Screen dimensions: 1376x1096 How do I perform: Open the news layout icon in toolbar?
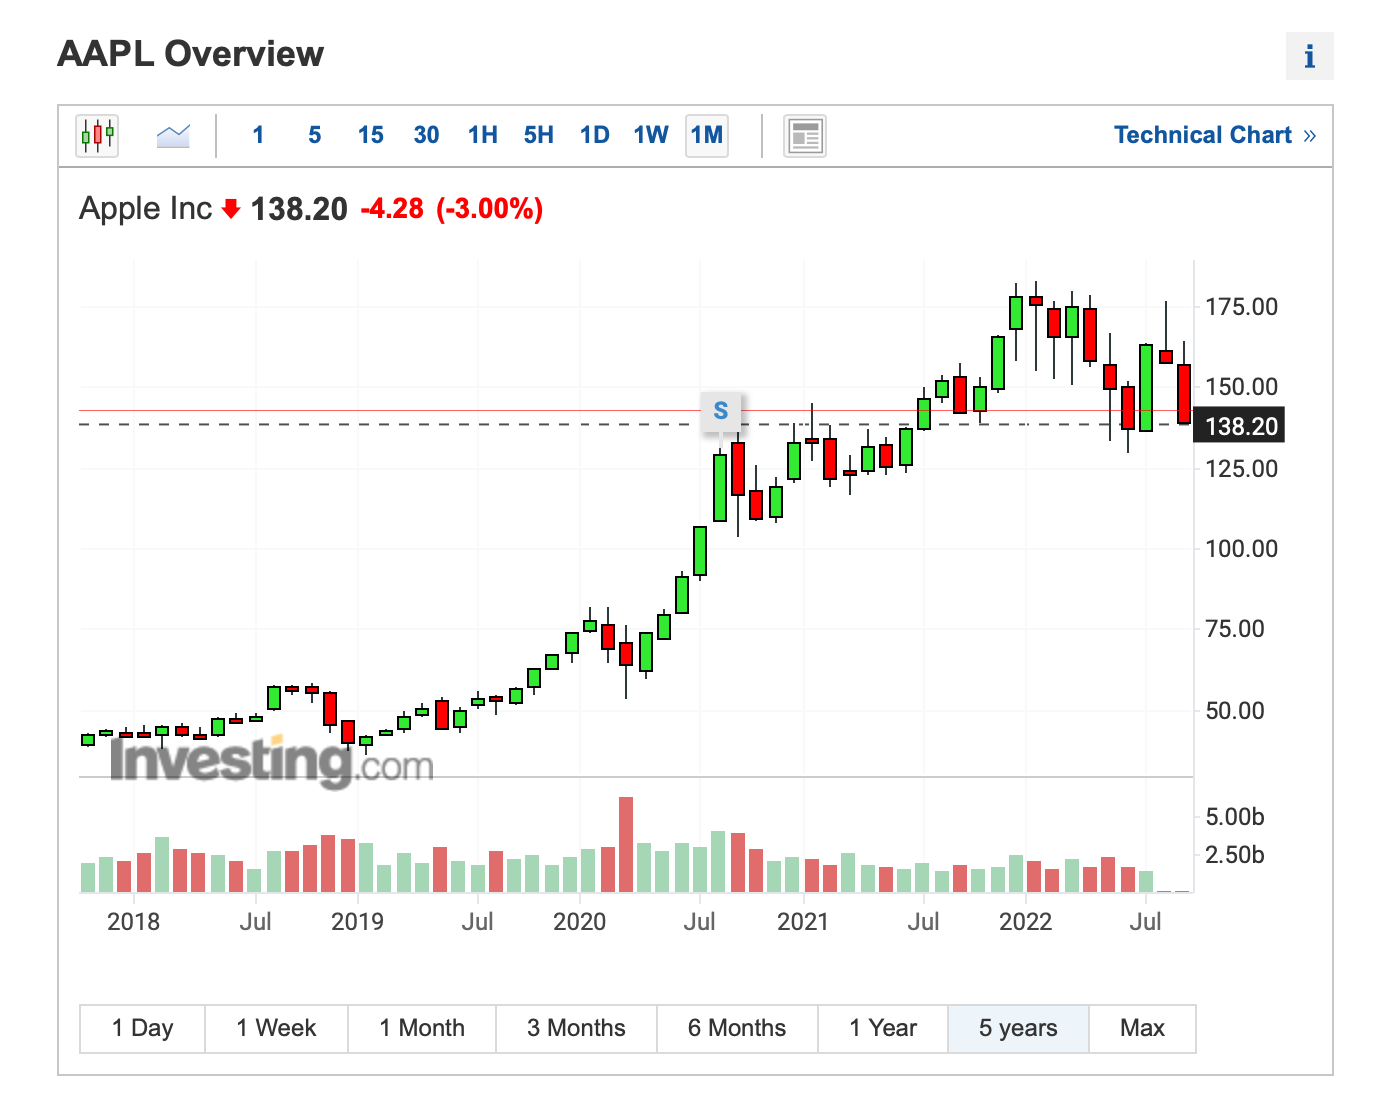804,135
